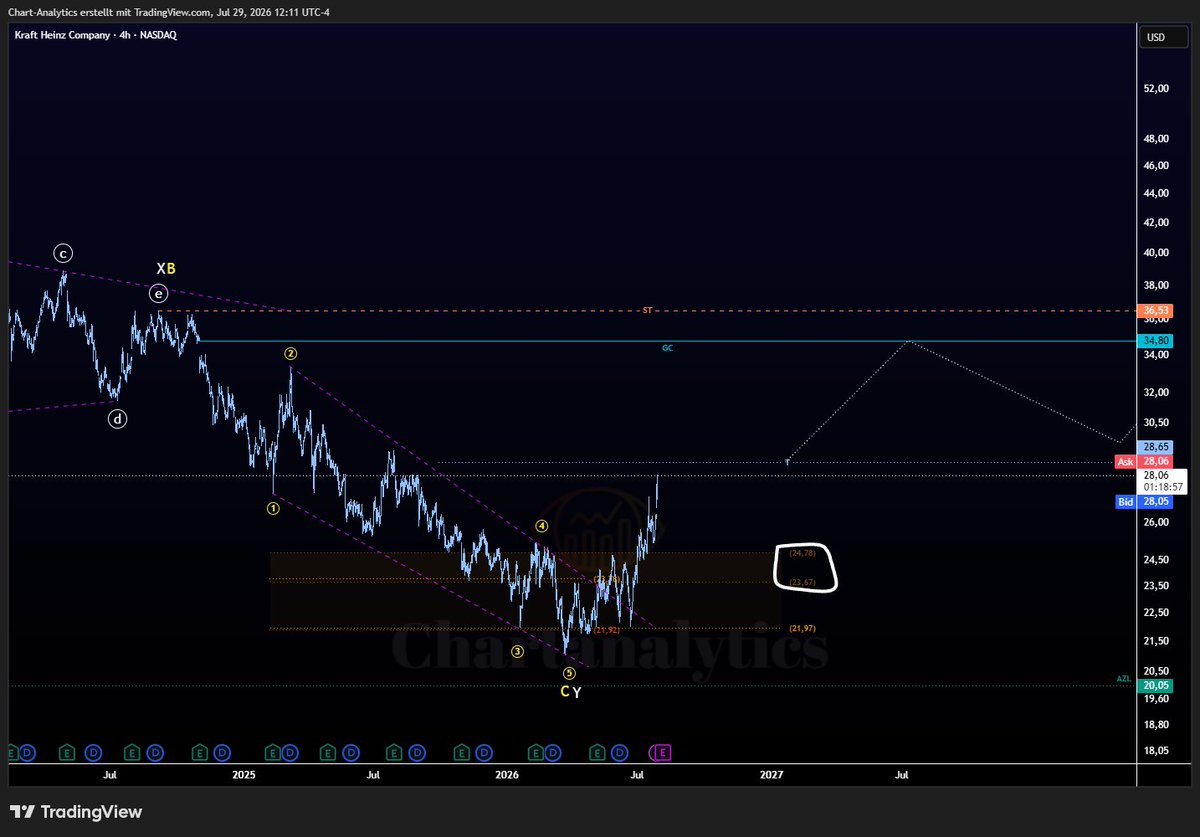Click the 24,50 price axis value
This screenshot has height=837, width=1200.
[1156, 560]
